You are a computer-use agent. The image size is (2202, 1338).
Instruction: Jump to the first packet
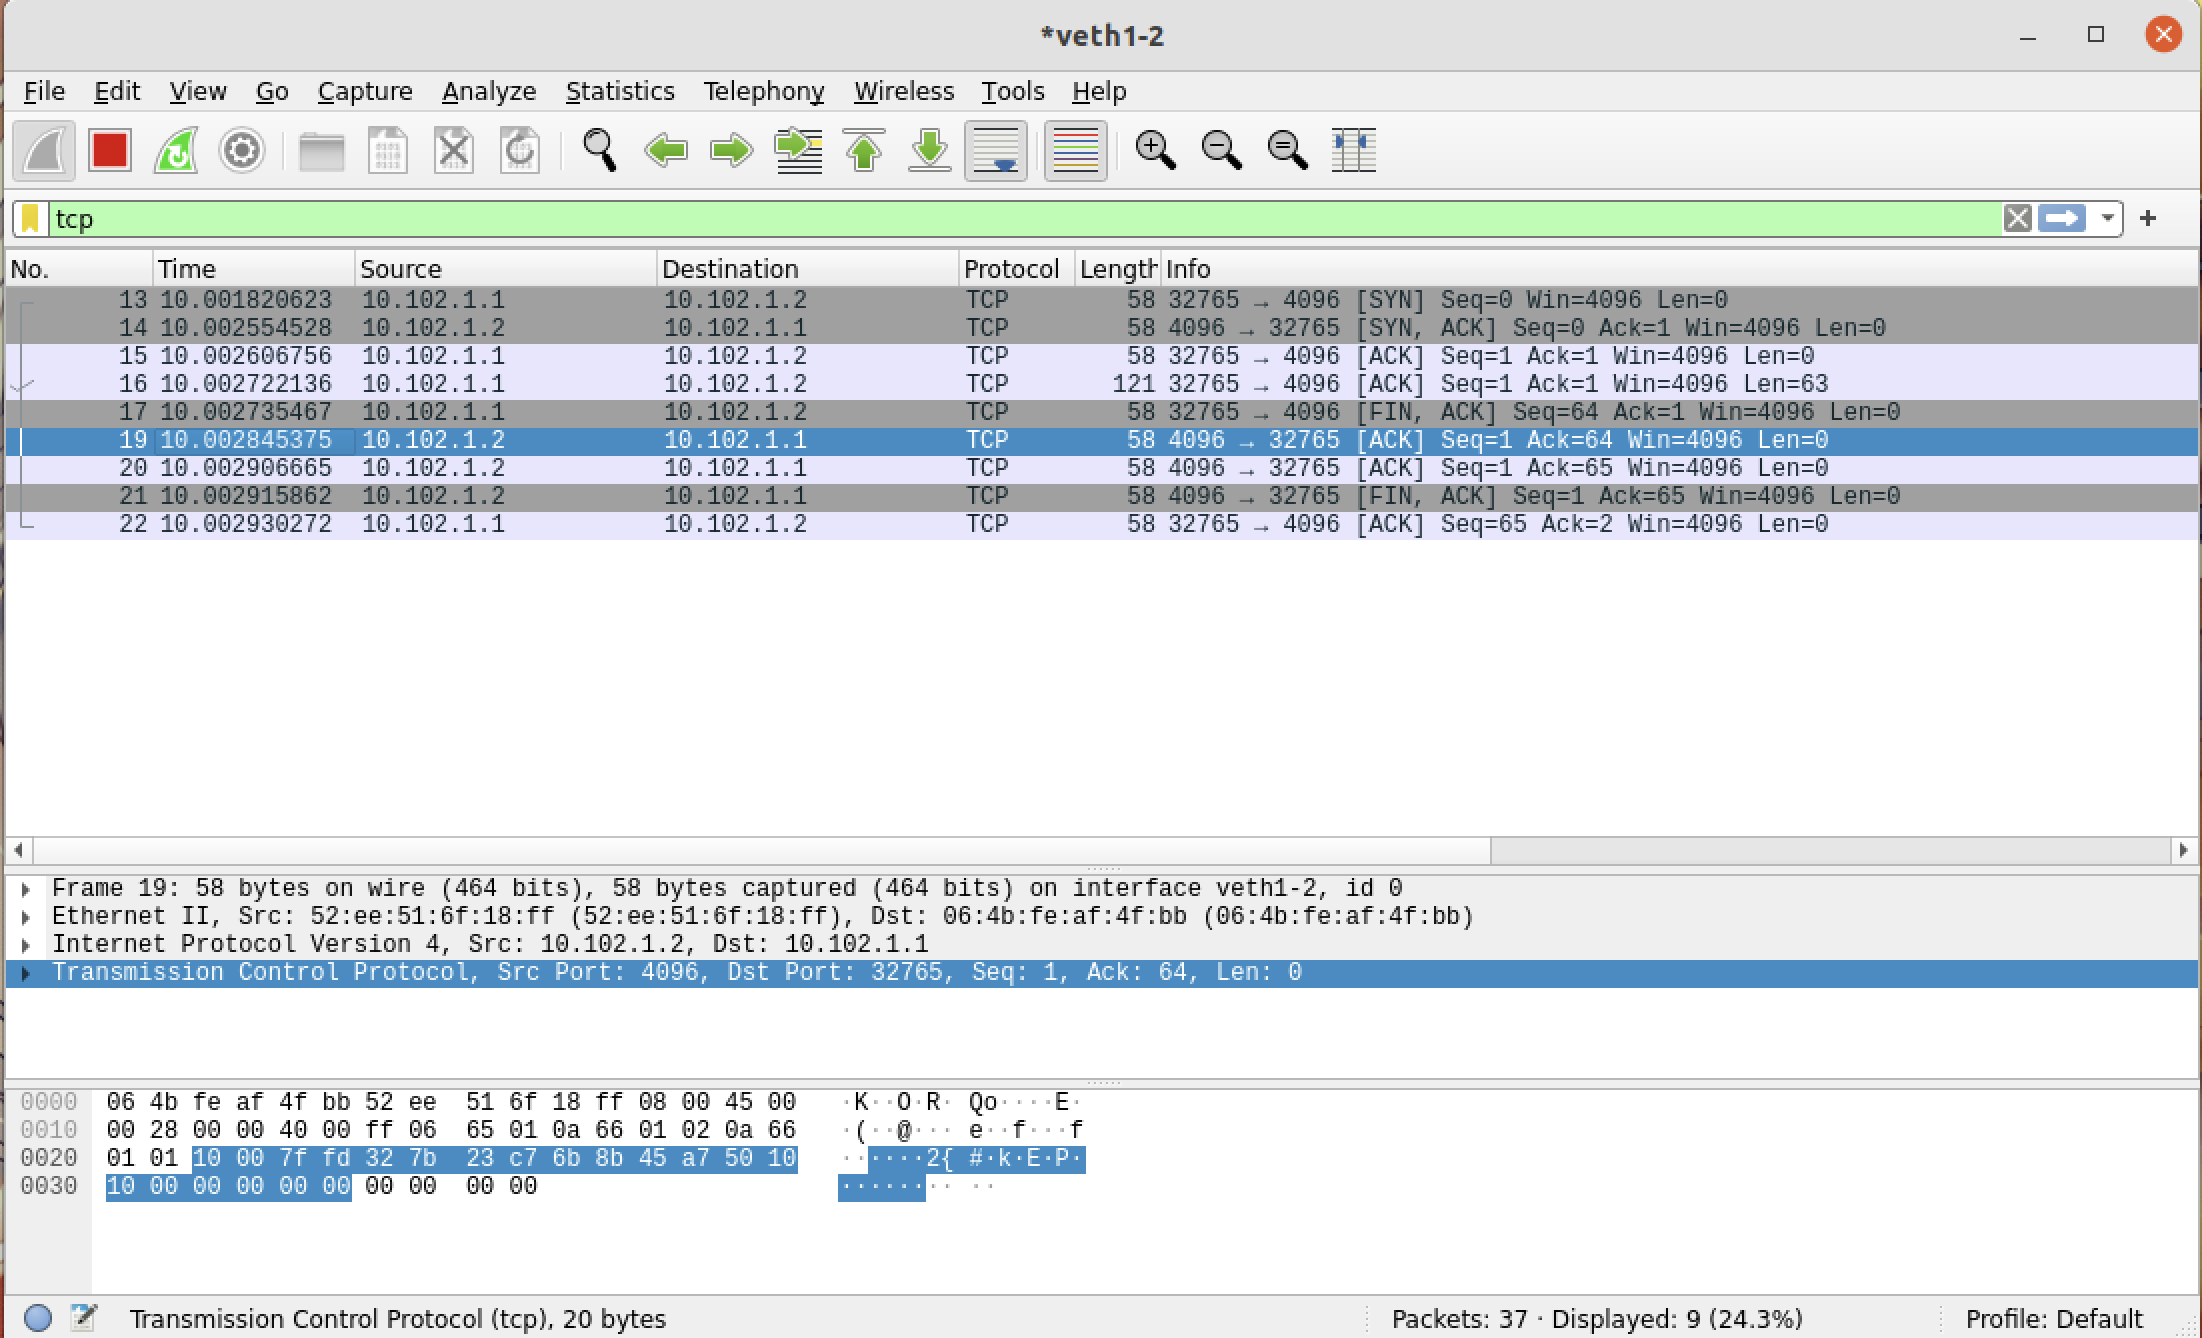[864, 151]
